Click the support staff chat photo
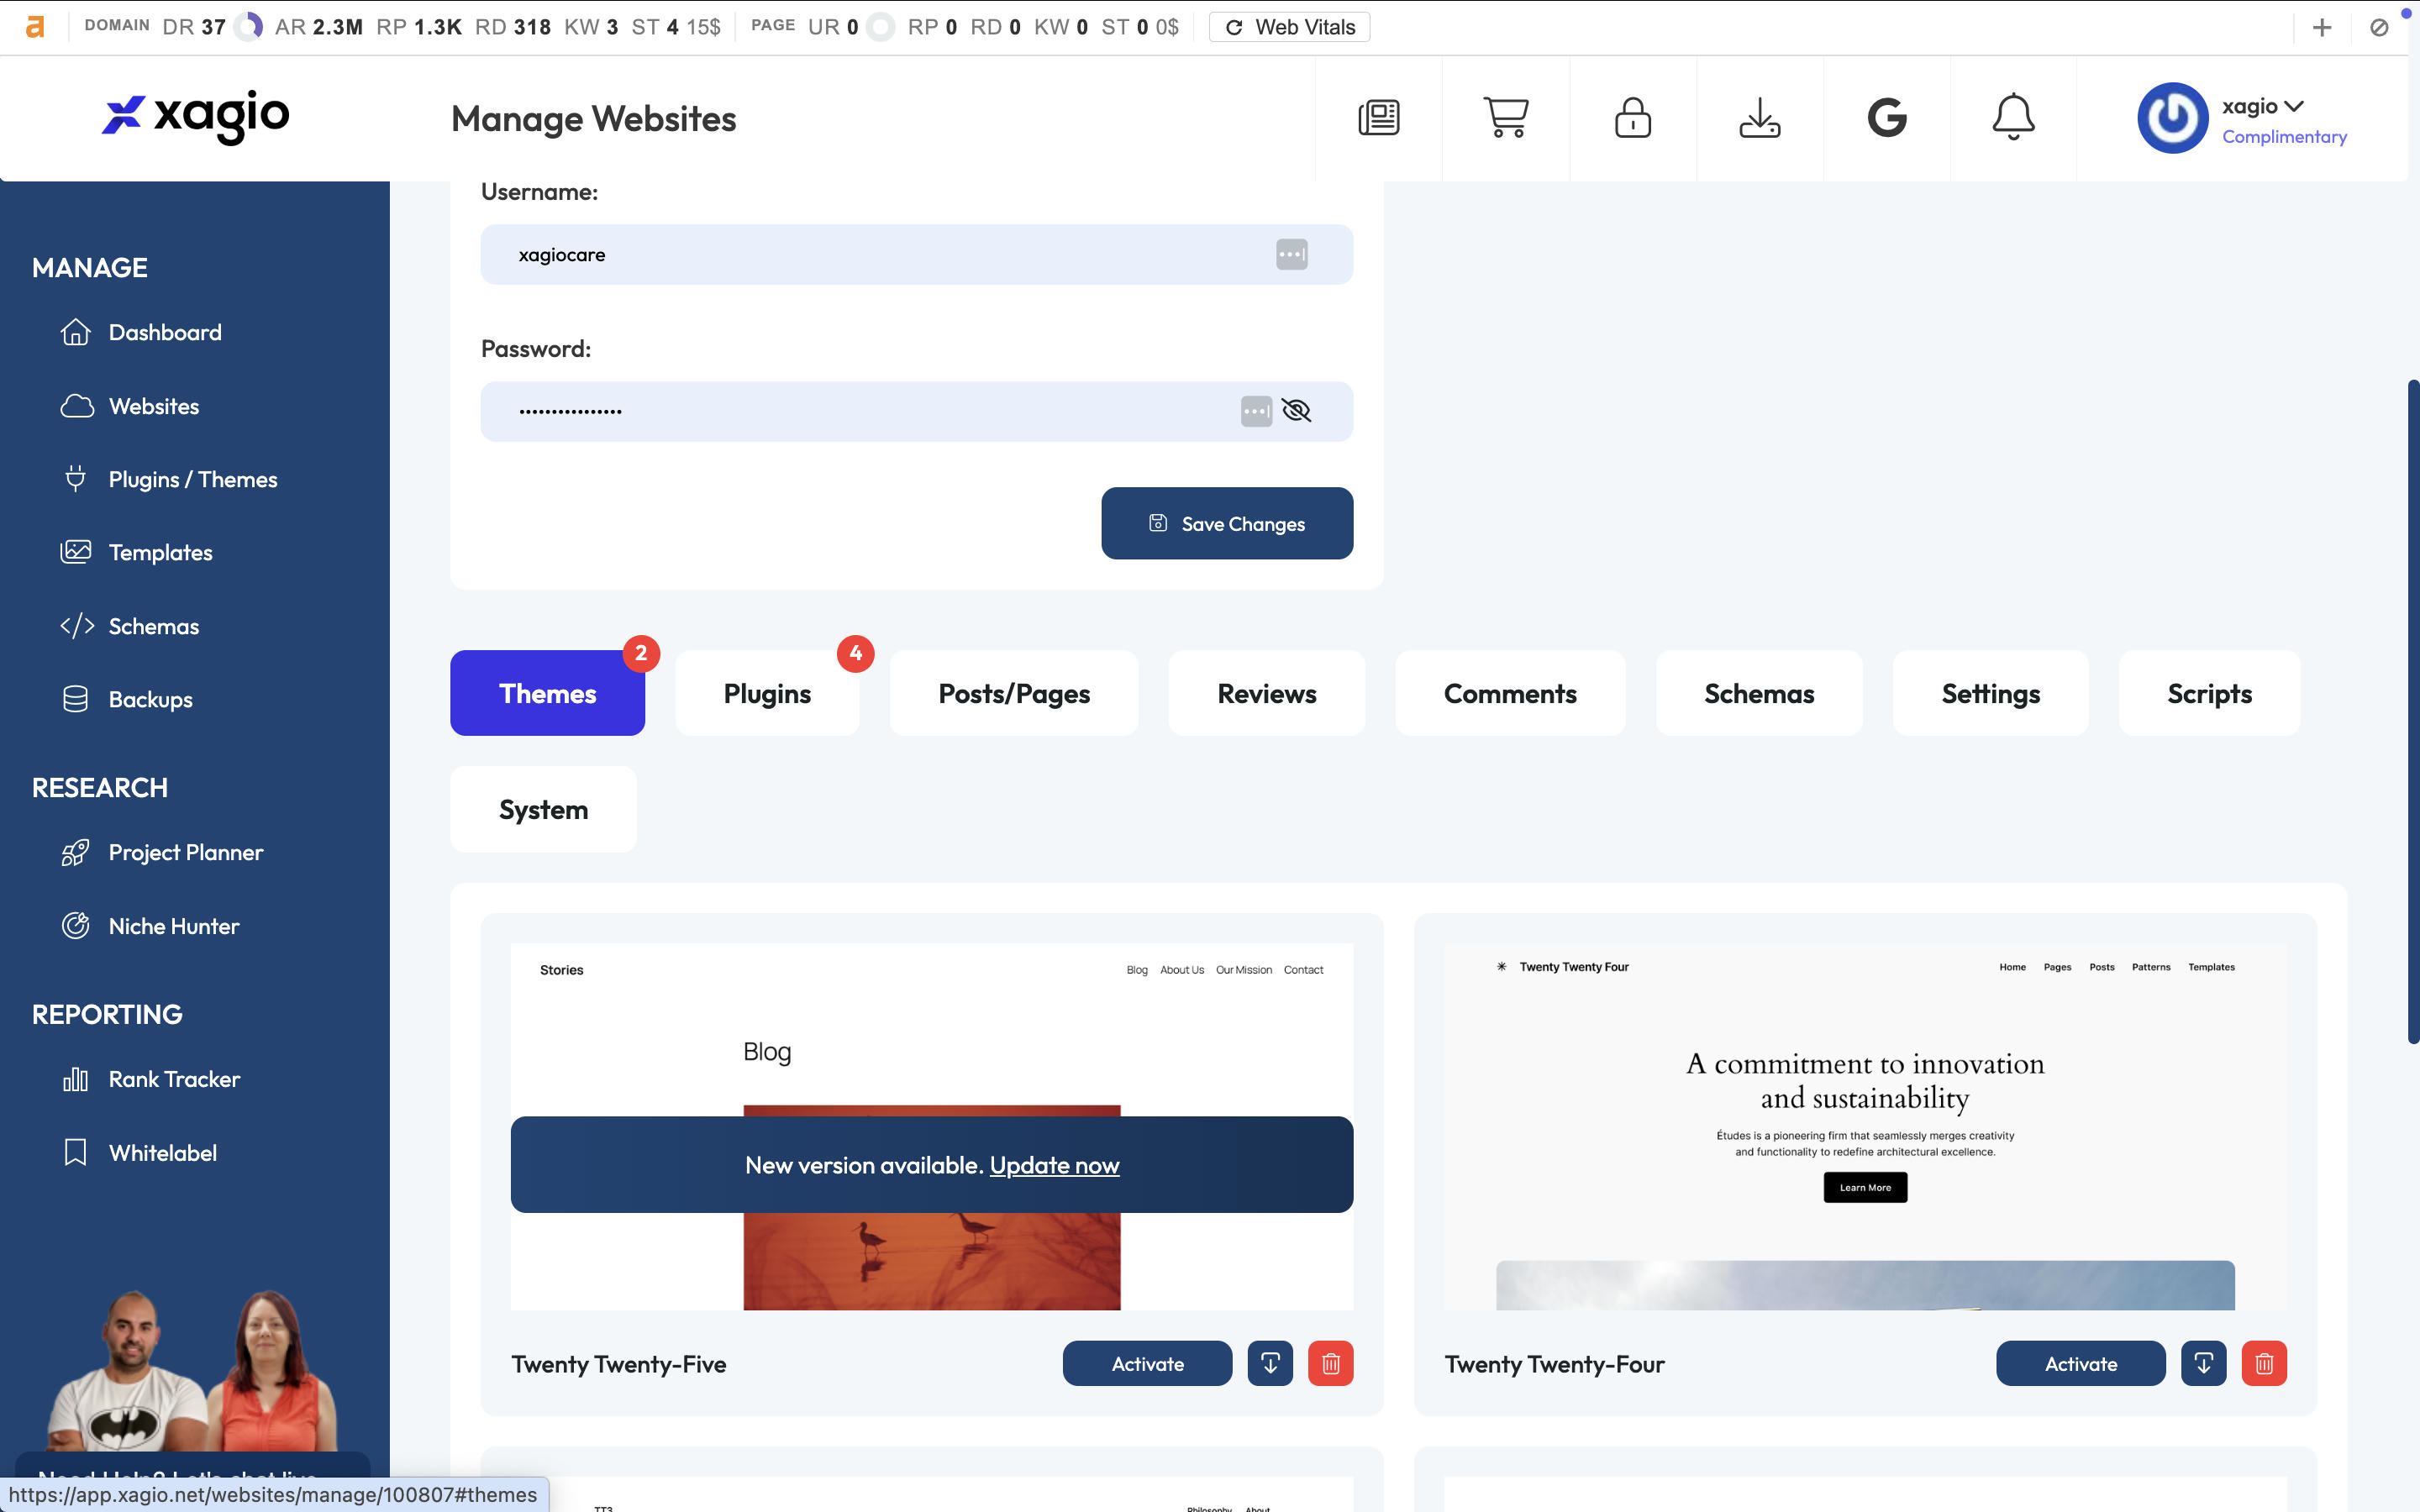Image resolution: width=2420 pixels, height=1512 pixels. [x=193, y=1370]
